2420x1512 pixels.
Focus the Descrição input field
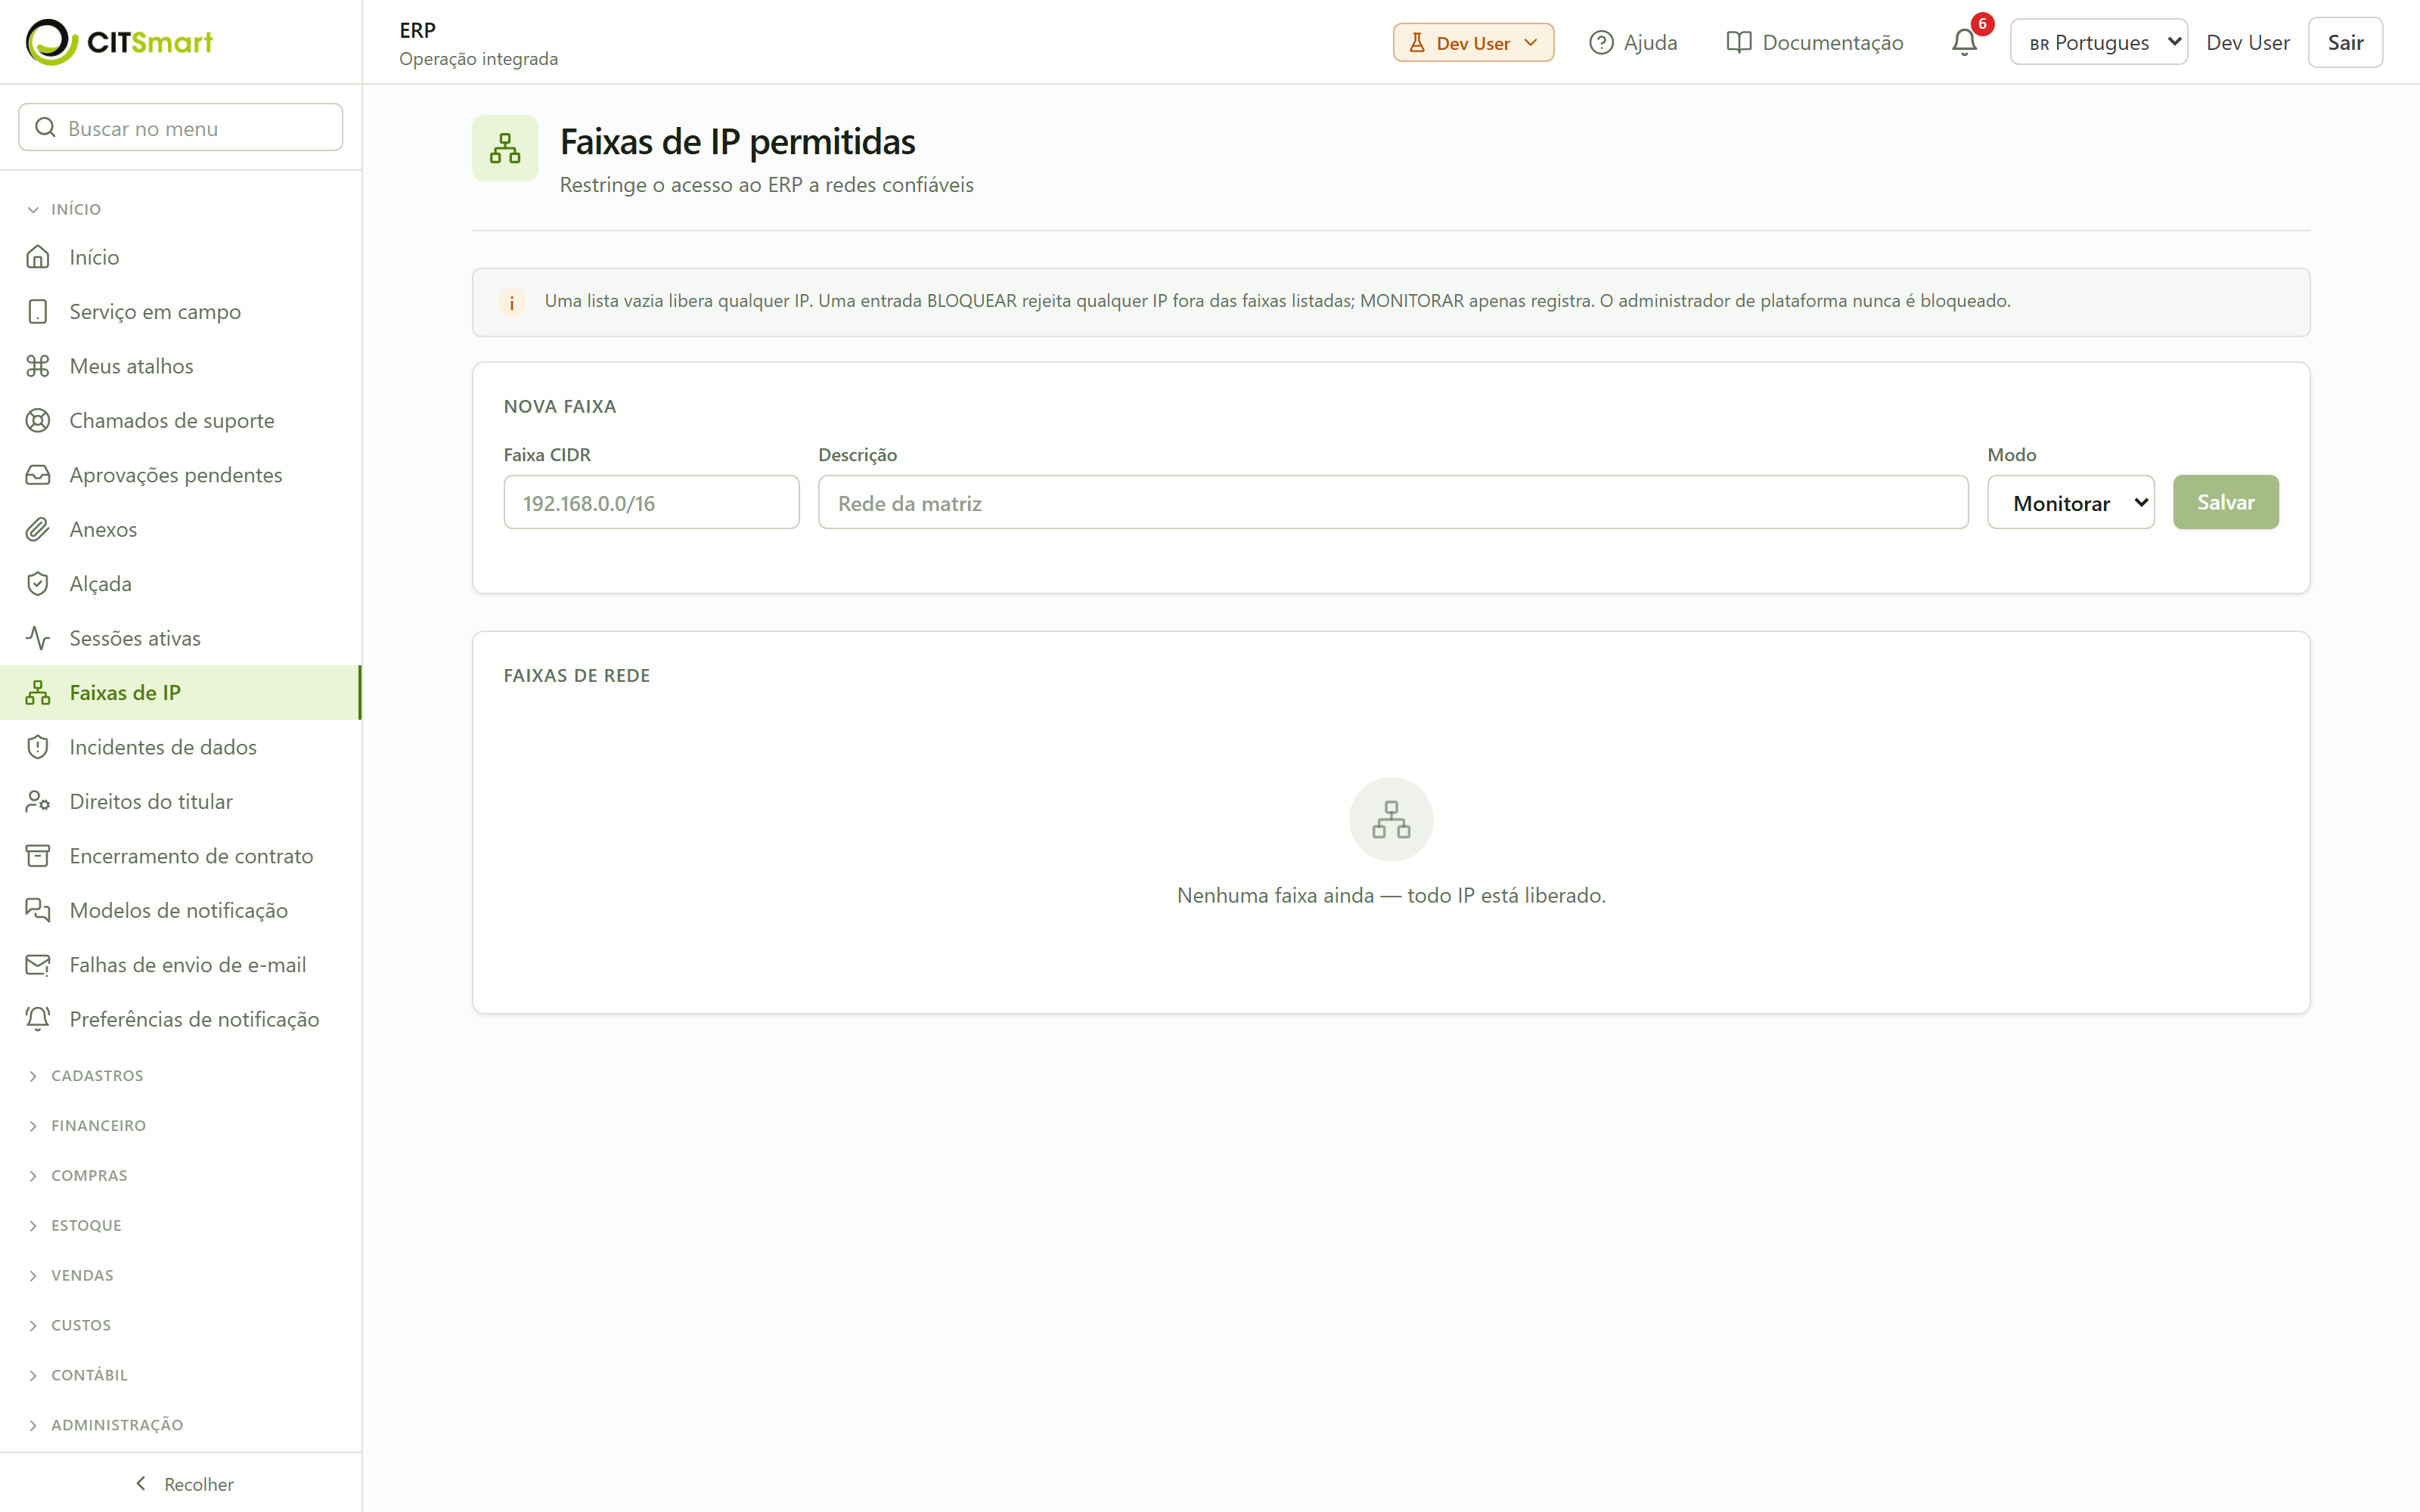1393,502
